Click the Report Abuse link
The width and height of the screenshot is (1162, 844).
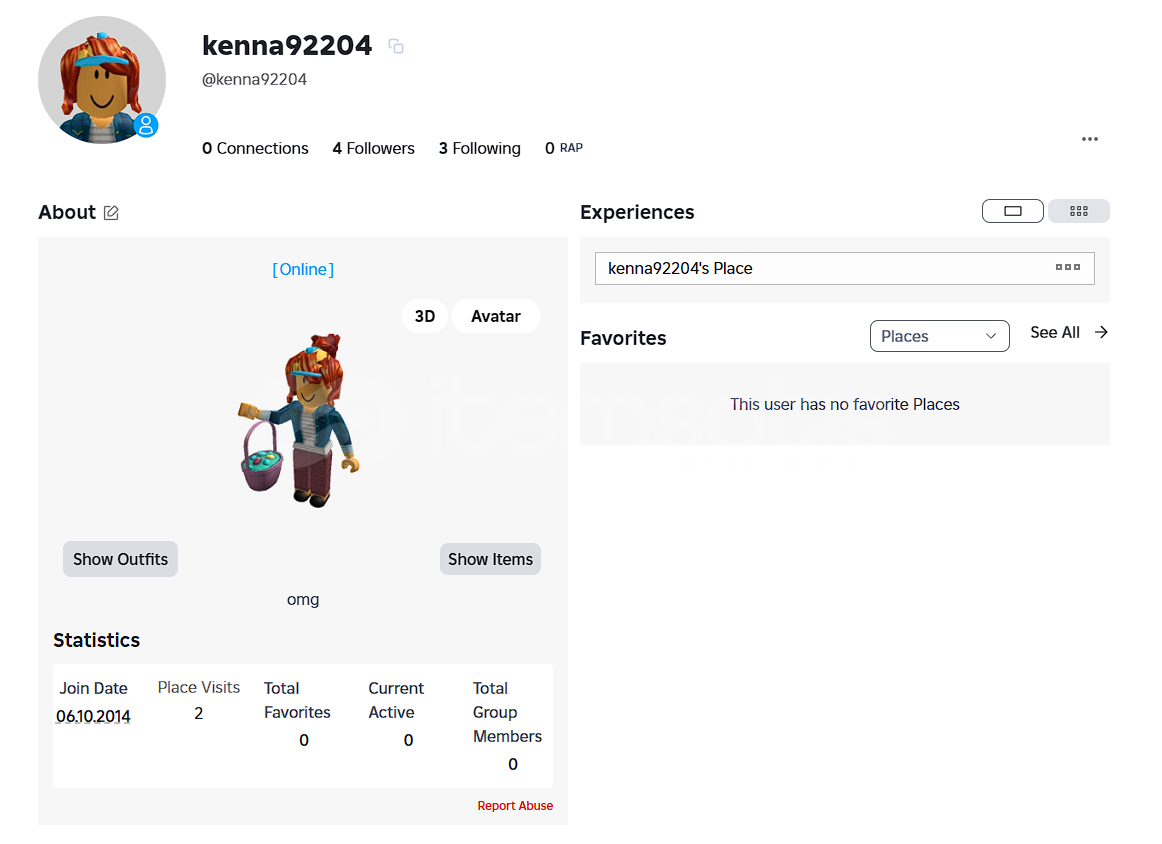[x=515, y=806]
